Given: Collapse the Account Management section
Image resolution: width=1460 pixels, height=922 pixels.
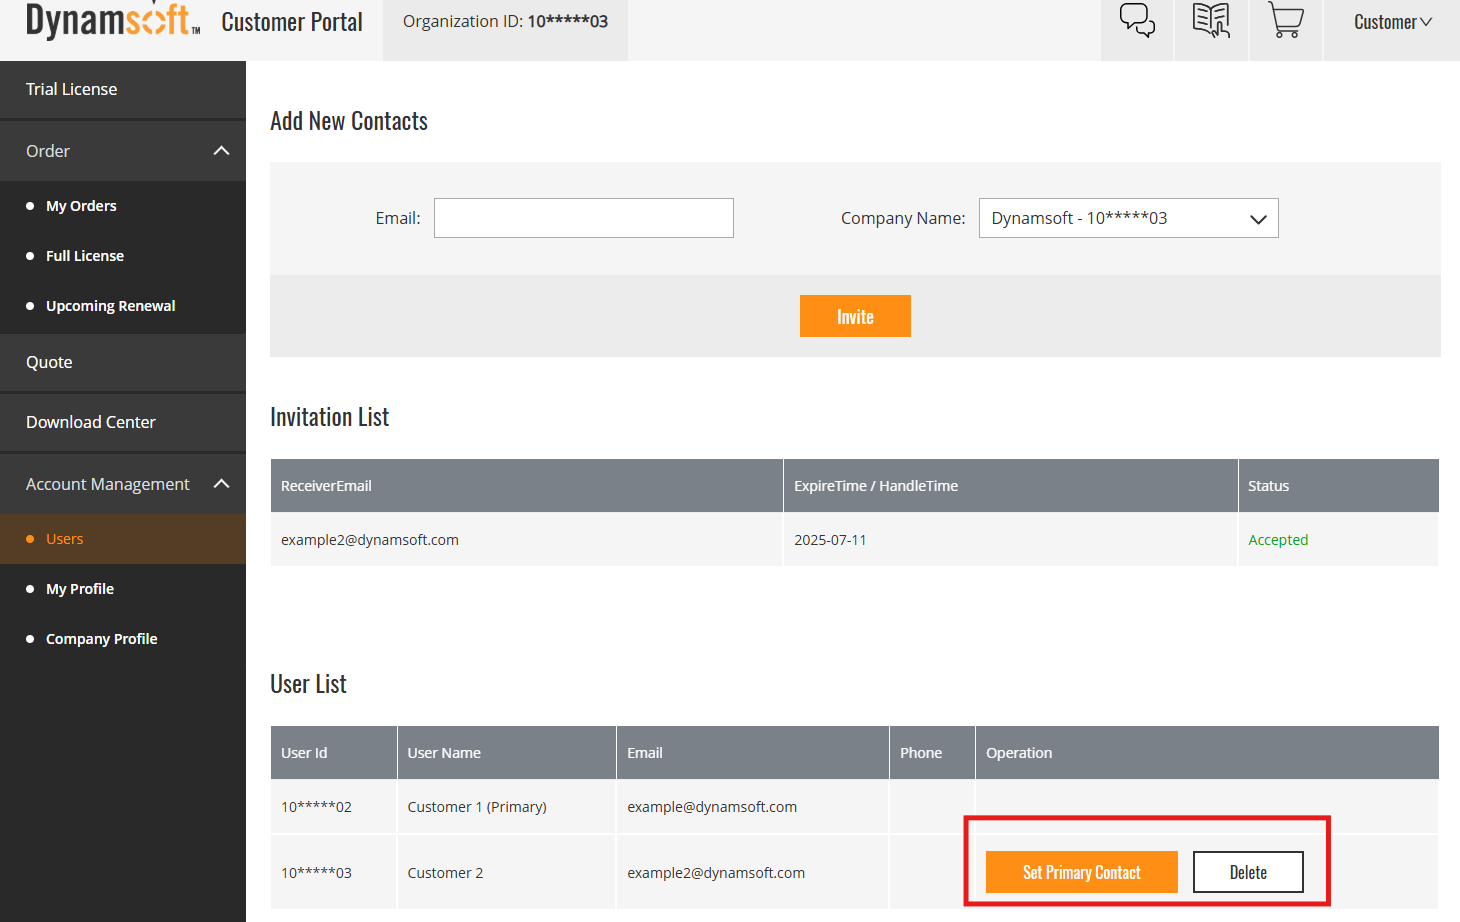Looking at the screenshot, I should [221, 483].
